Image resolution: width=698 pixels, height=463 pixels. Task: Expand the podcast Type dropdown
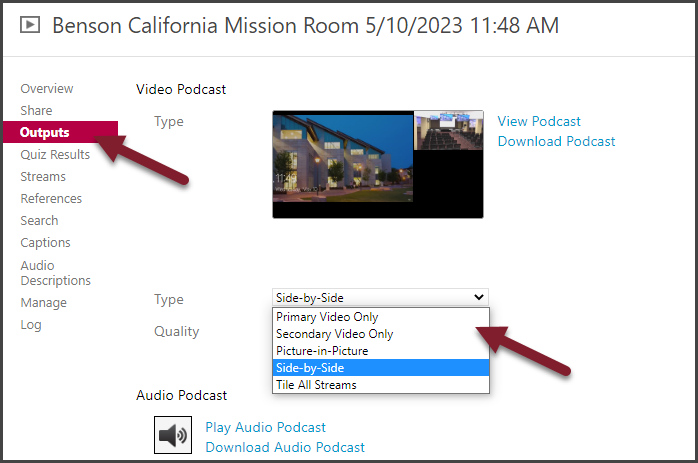tap(380, 297)
